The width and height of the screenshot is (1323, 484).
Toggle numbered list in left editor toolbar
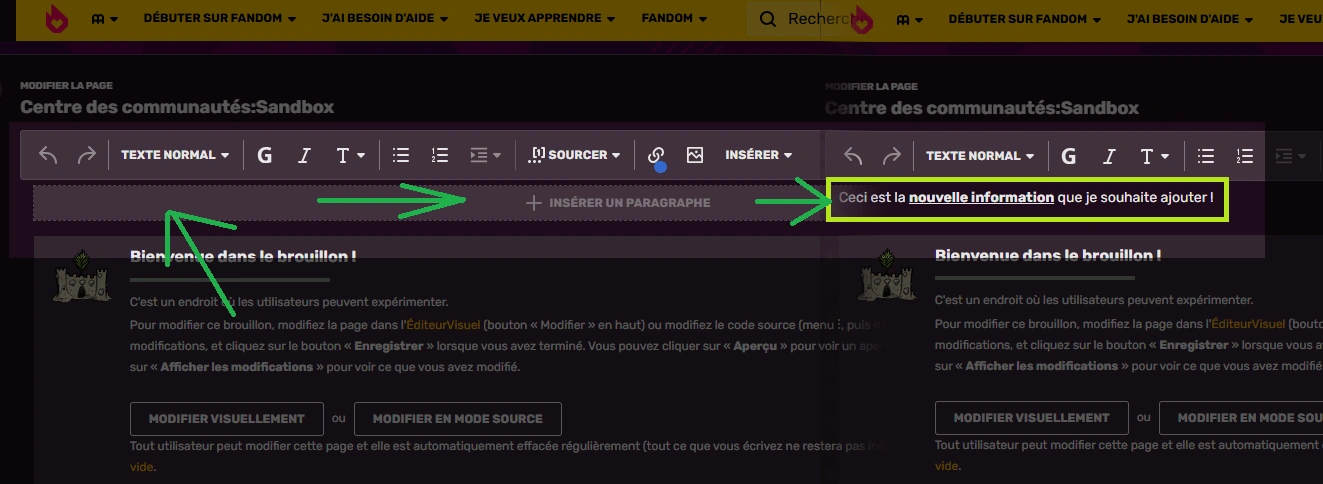(x=440, y=155)
